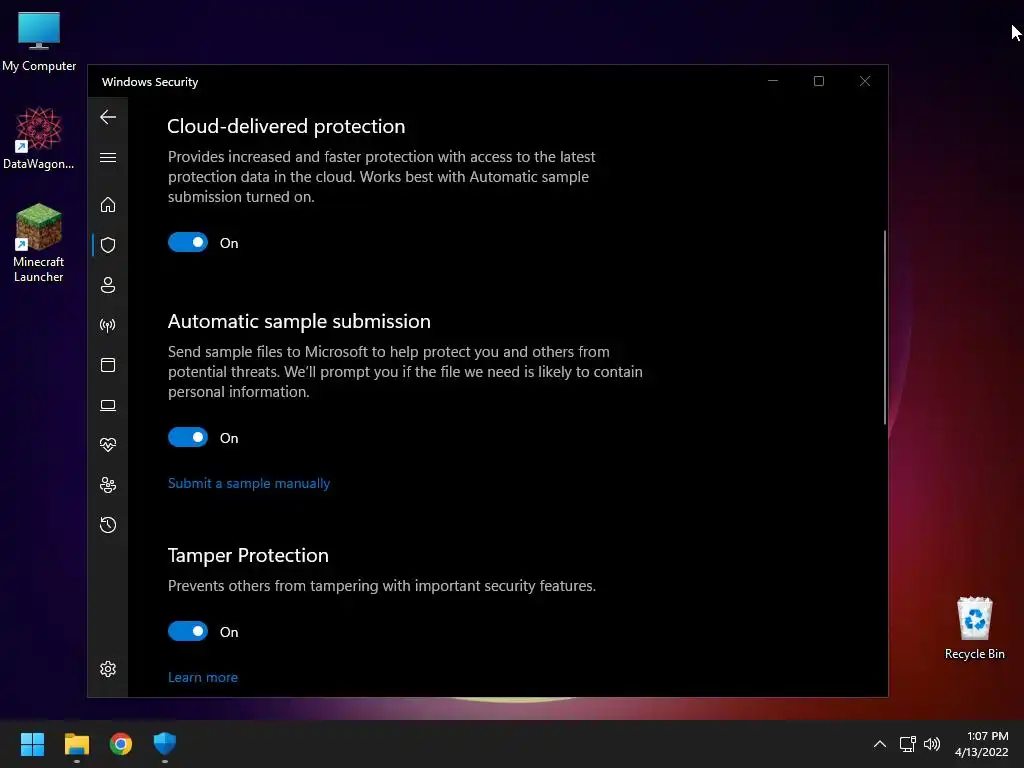Open Family options icon
Image resolution: width=1024 pixels, height=768 pixels.
click(108, 485)
